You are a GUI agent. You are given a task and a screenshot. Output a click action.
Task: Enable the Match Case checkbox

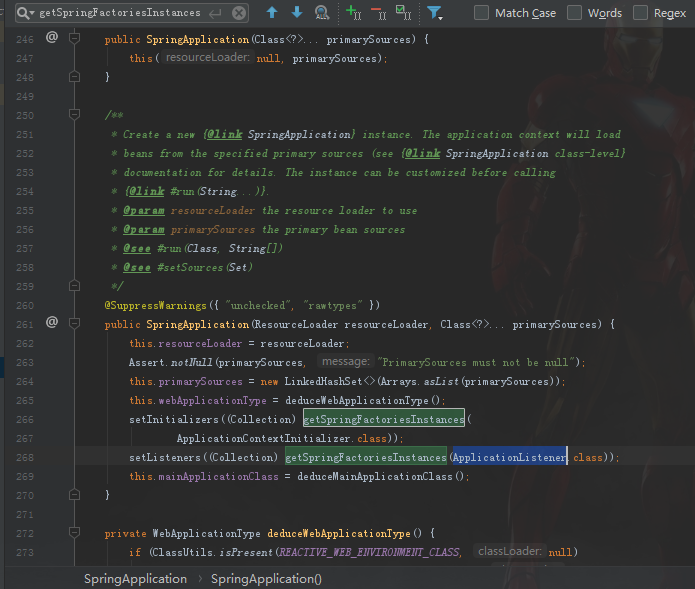pos(482,13)
